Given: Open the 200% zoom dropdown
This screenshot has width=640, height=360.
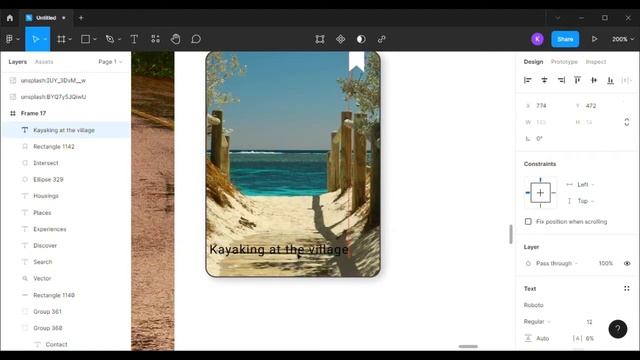Looking at the screenshot, I should [x=623, y=39].
